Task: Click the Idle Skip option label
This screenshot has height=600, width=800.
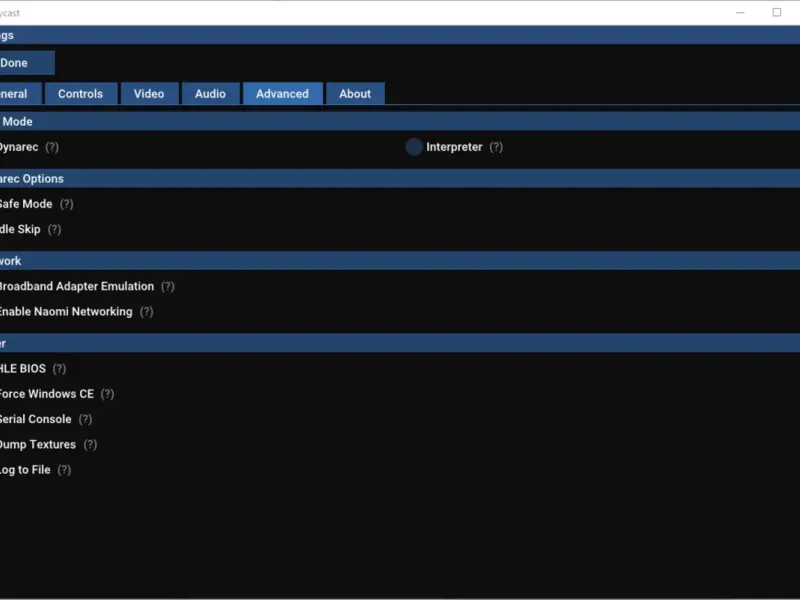Action: [x=20, y=230]
